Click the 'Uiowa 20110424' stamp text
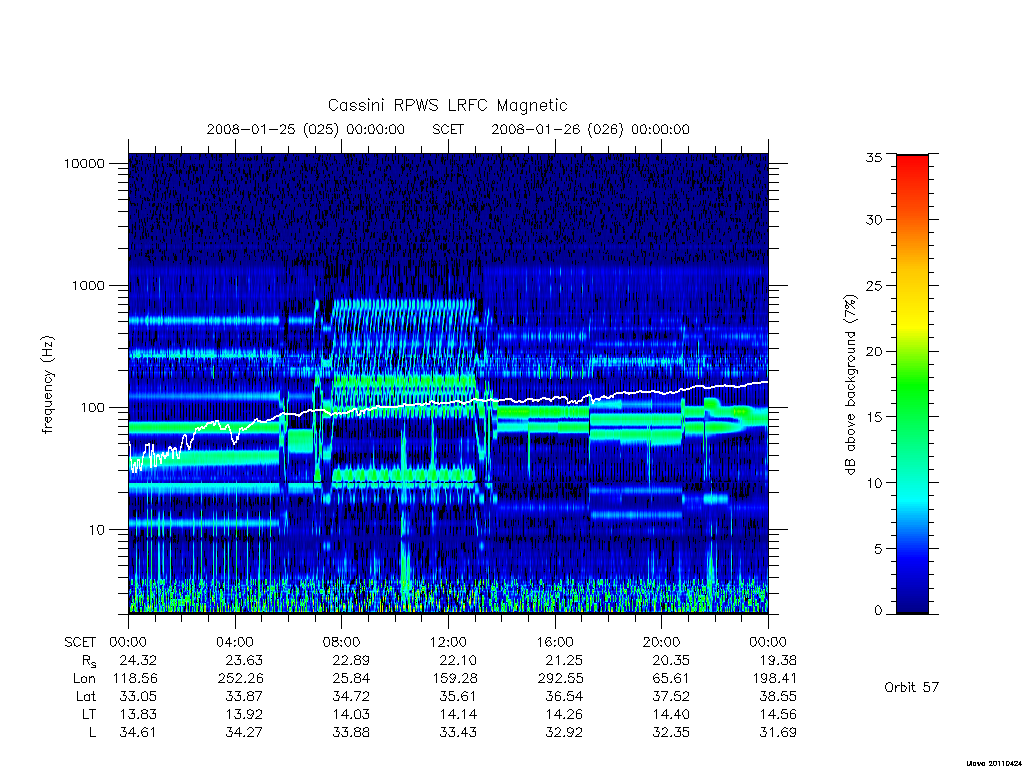Viewport: 1024px width, 768px height. pos(994,763)
